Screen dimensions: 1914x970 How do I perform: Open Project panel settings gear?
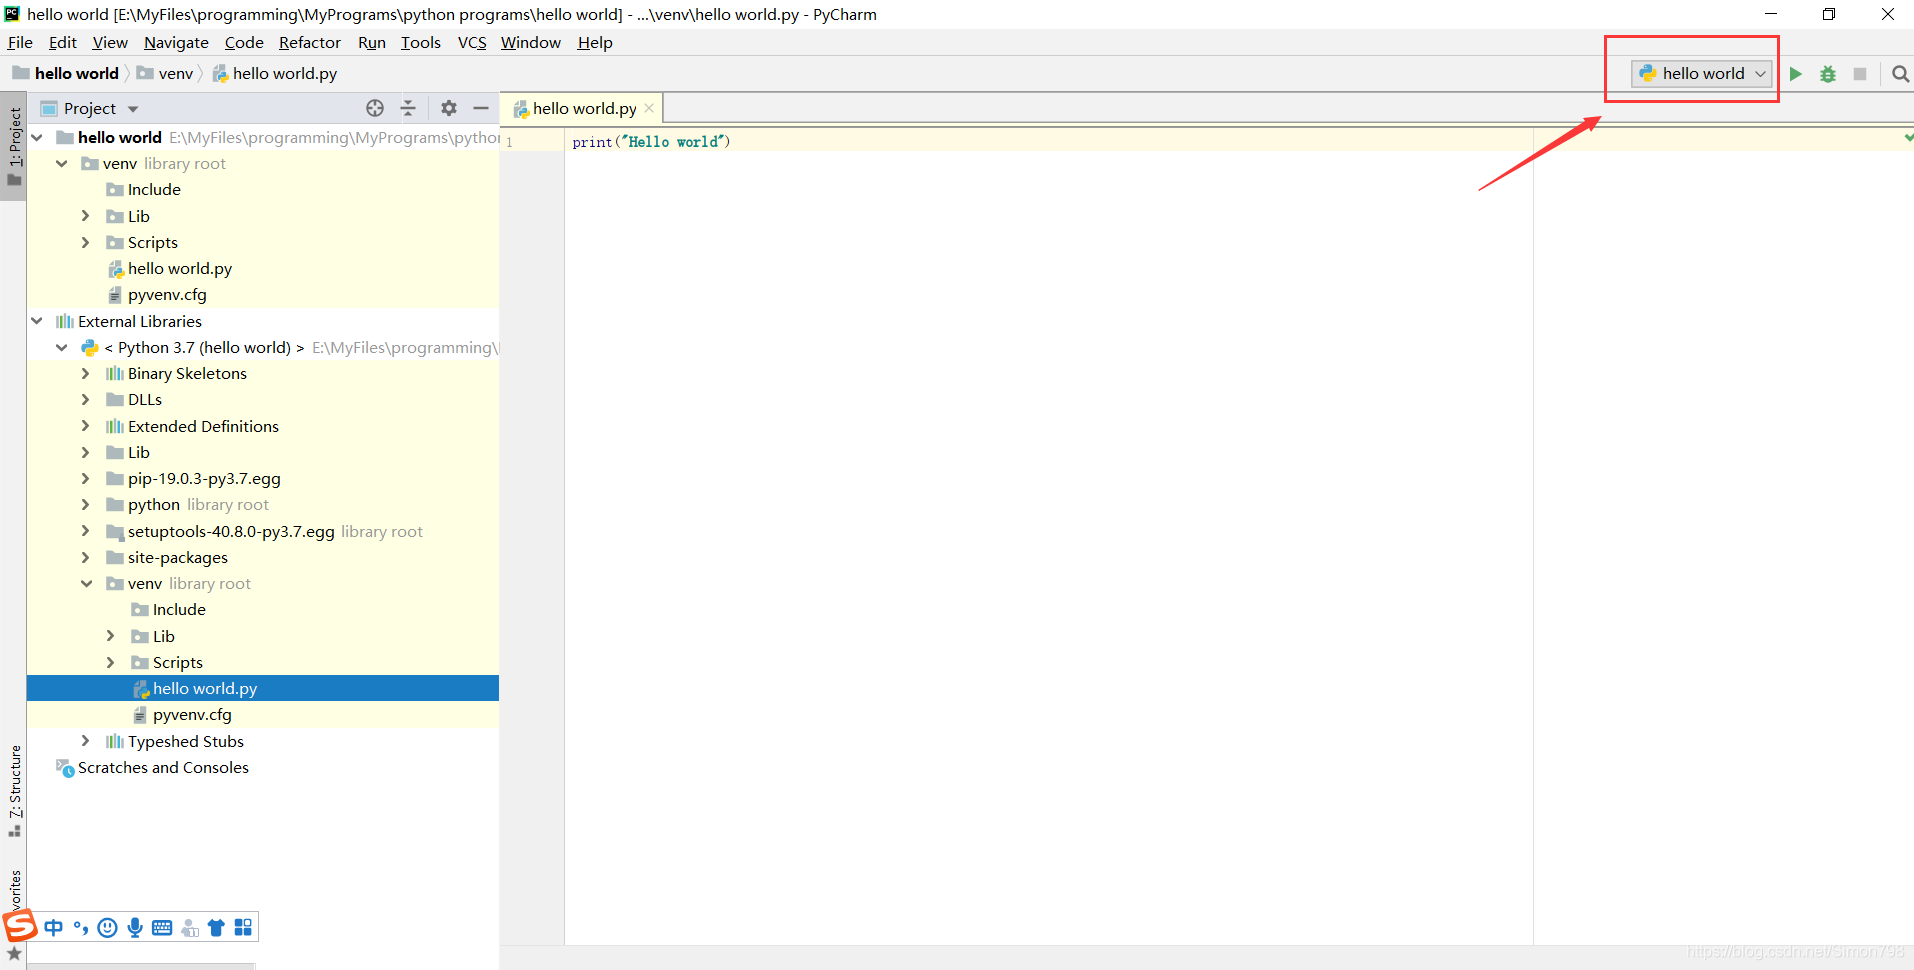[x=449, y=108]
